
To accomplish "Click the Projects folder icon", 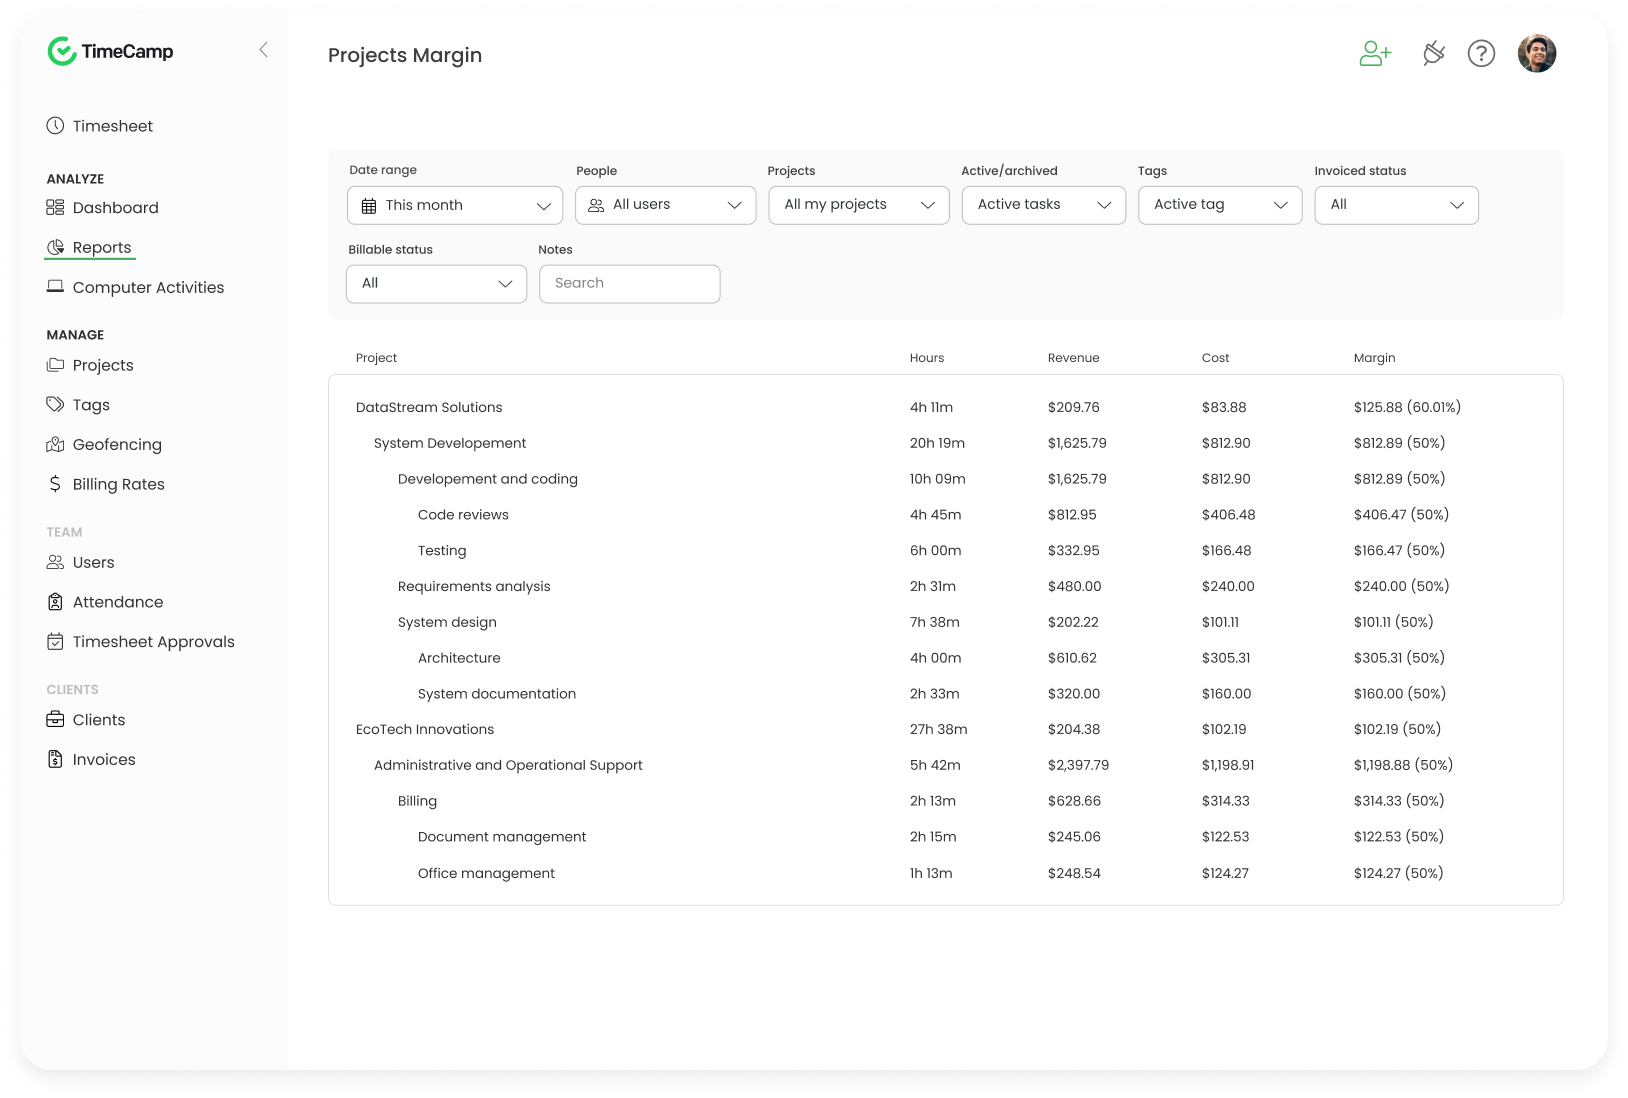I will [x=55, y=365].
